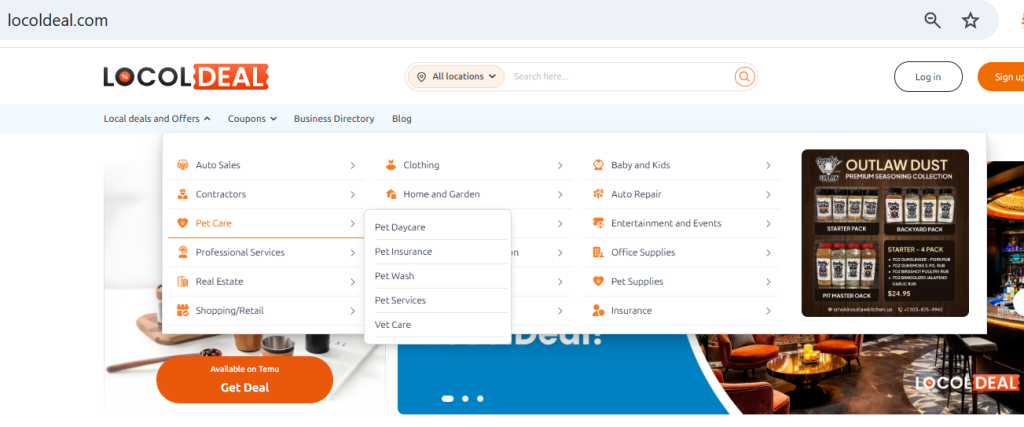Expand the Professional Services submenu arrow
Viewport: 1024px width, 427px height.
point(352,253)
